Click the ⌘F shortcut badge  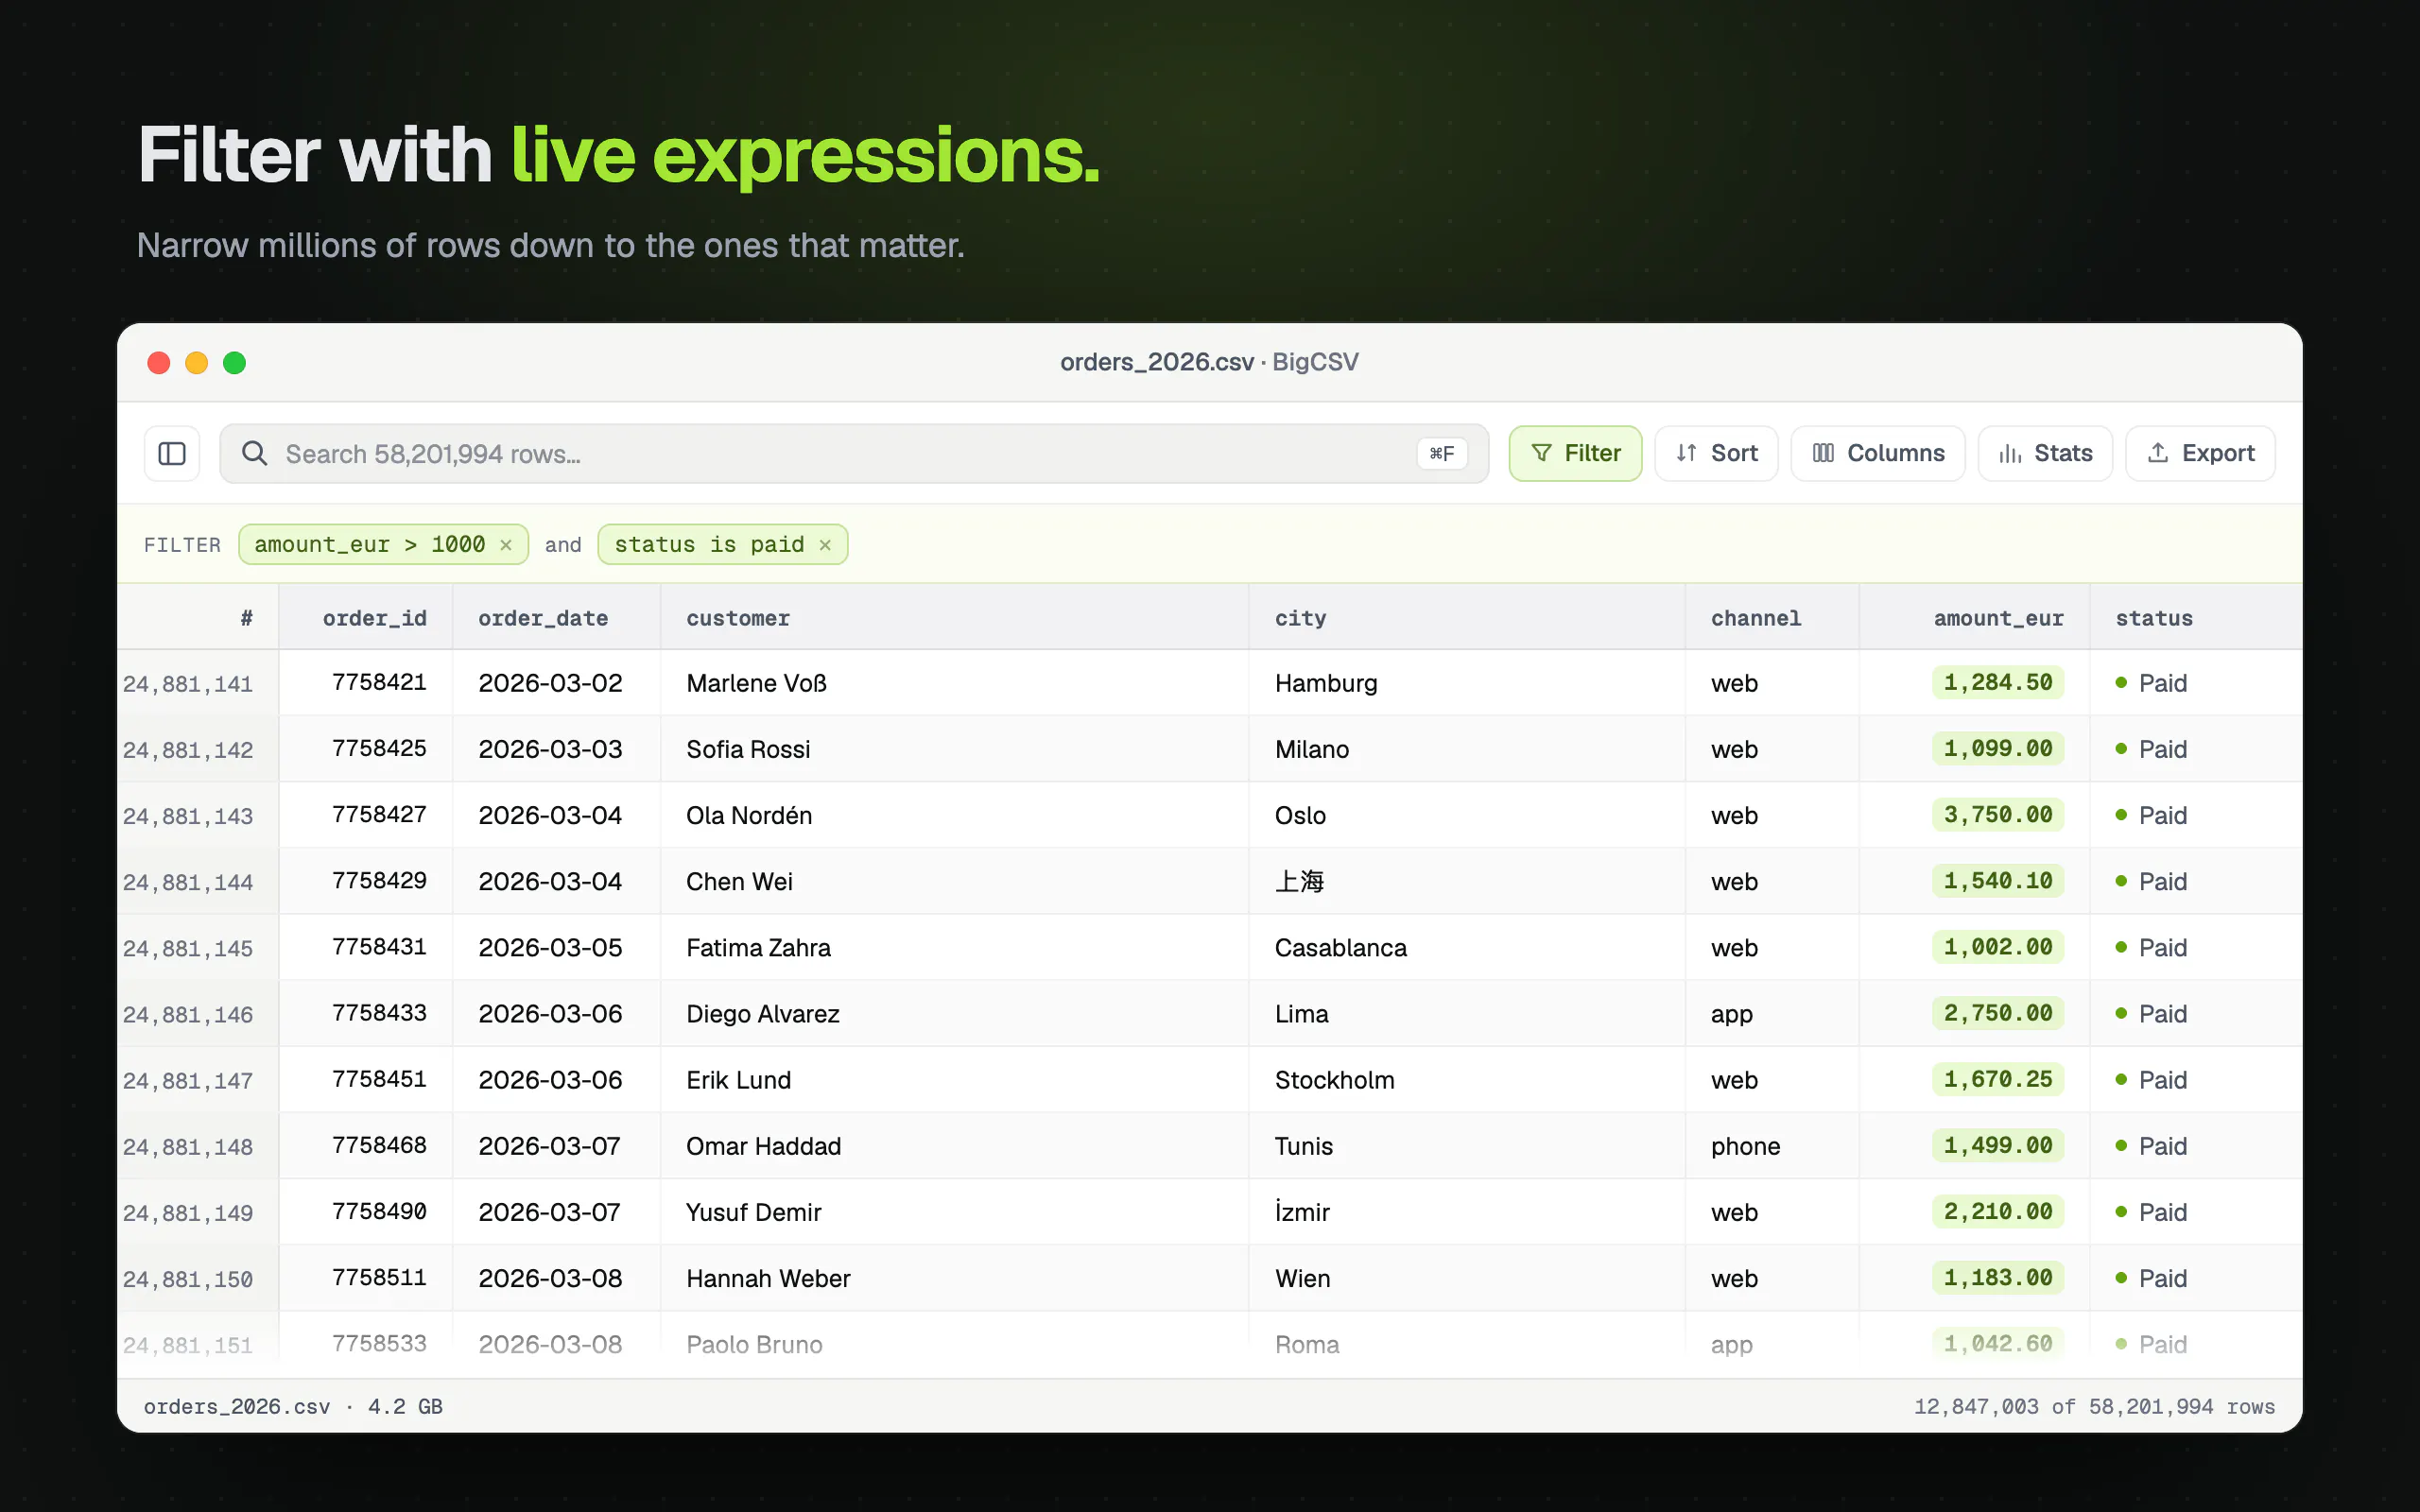[1441, 454]
